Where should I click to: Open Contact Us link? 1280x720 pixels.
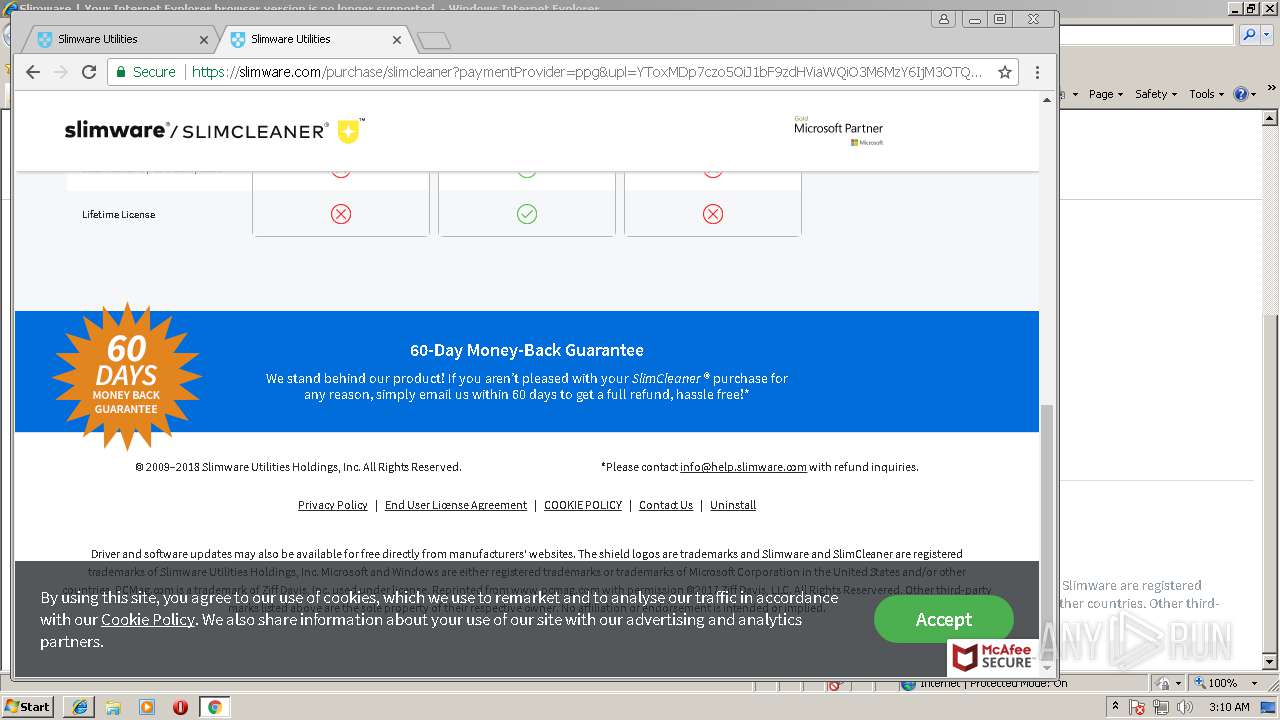click(x=666, y=505)
